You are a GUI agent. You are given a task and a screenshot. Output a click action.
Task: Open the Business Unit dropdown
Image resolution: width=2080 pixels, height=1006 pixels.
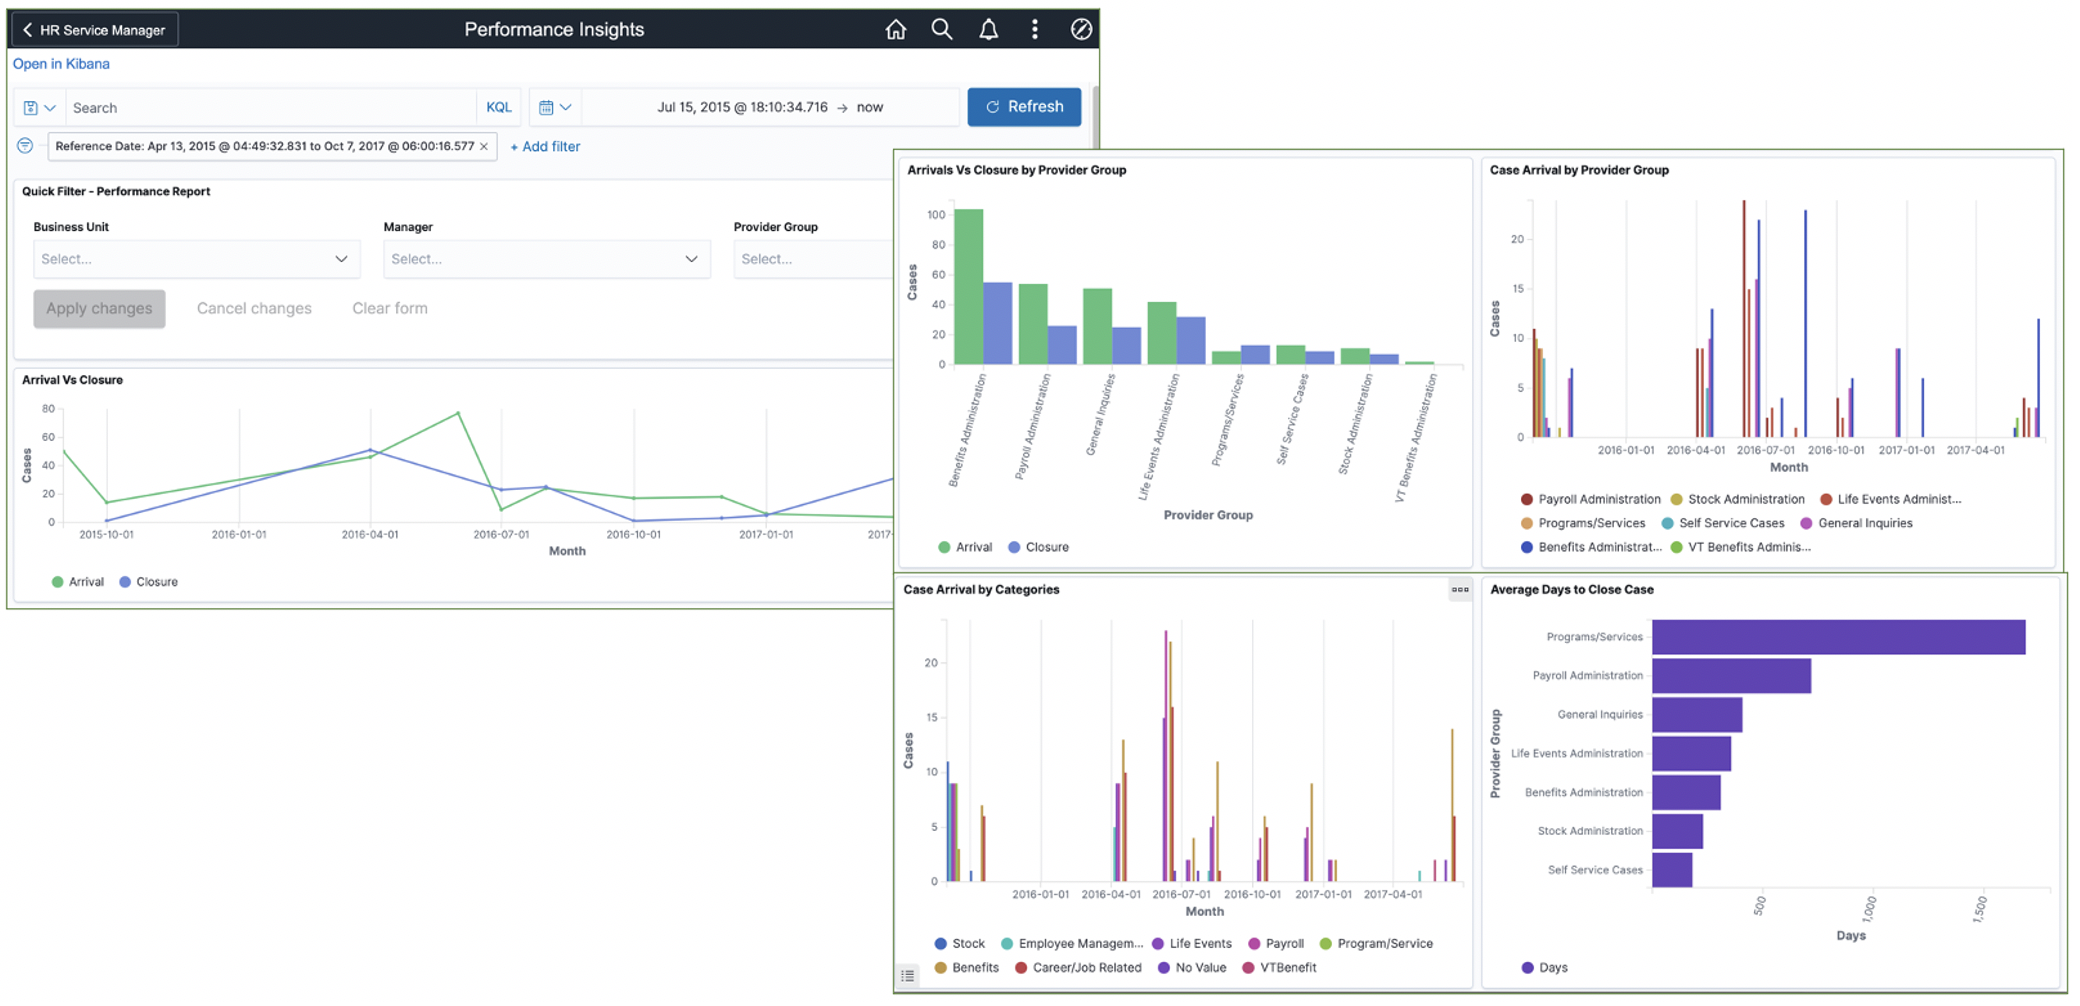pos(196,258)
